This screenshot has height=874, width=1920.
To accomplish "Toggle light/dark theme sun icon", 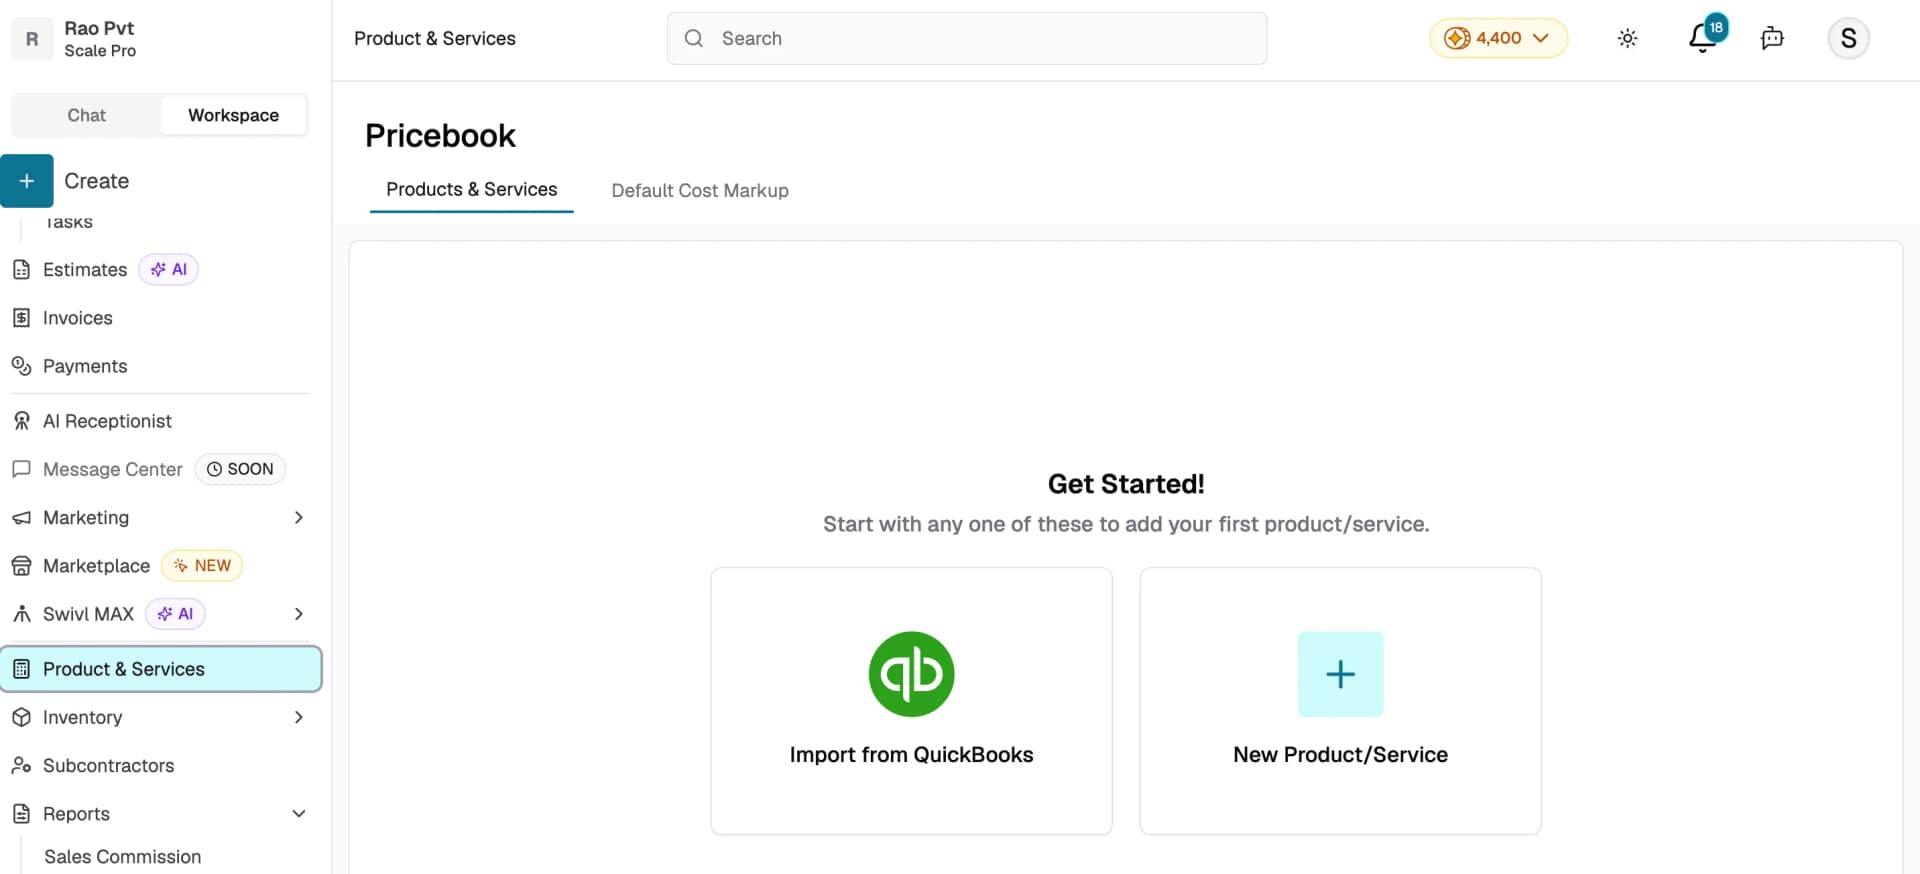I will click(1628, 38).
